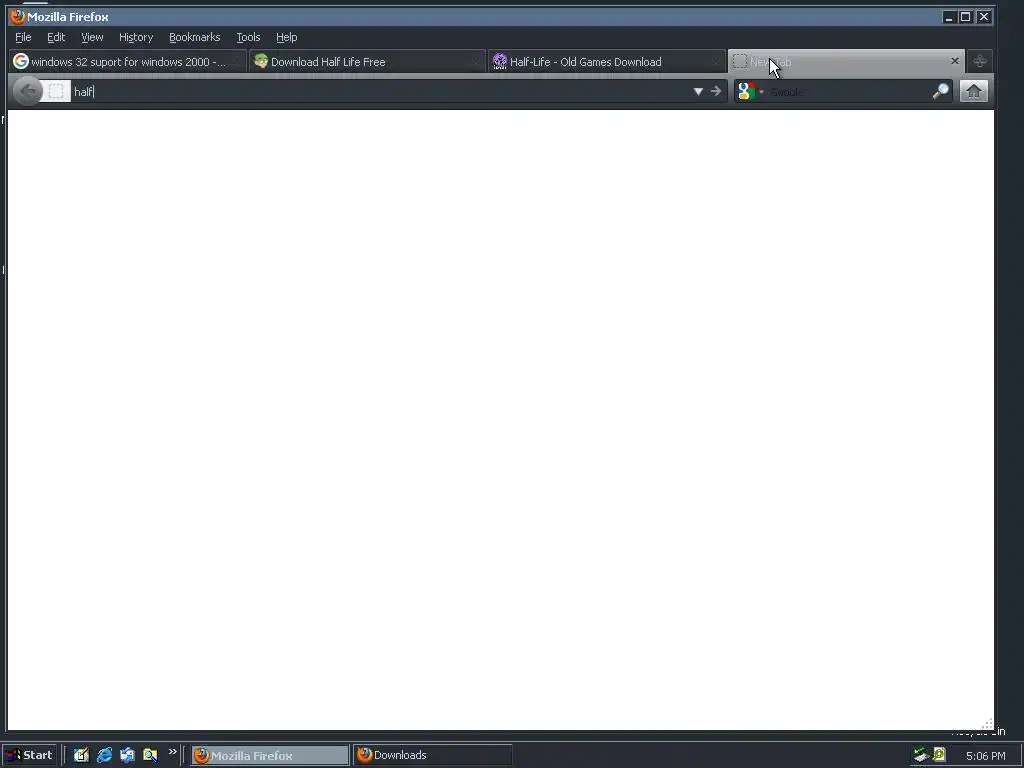1024x768 pixels.
Task: Launch Internet Explorer from quick launch
Action: [104, 755]
